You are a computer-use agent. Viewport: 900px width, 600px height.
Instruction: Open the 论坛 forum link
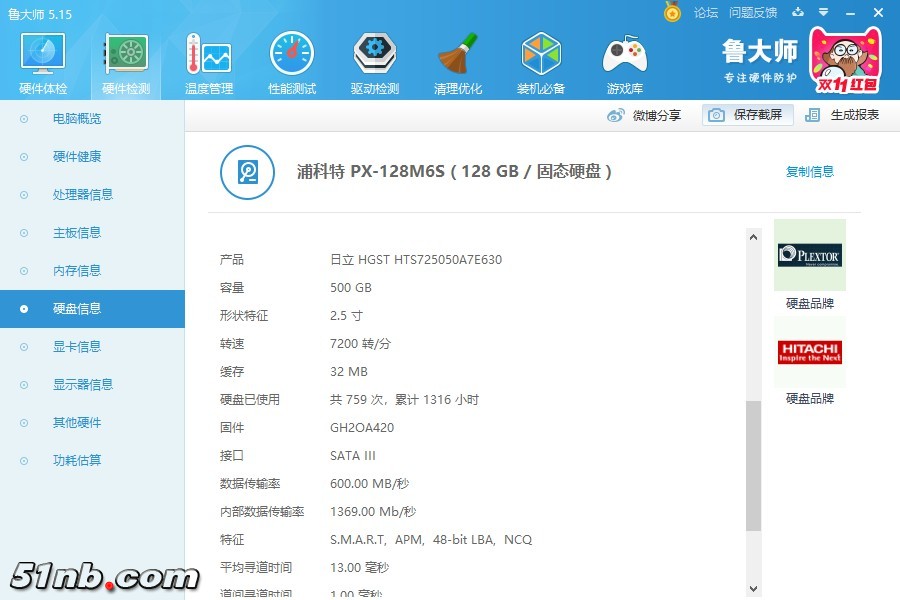[x=705, y=13]
